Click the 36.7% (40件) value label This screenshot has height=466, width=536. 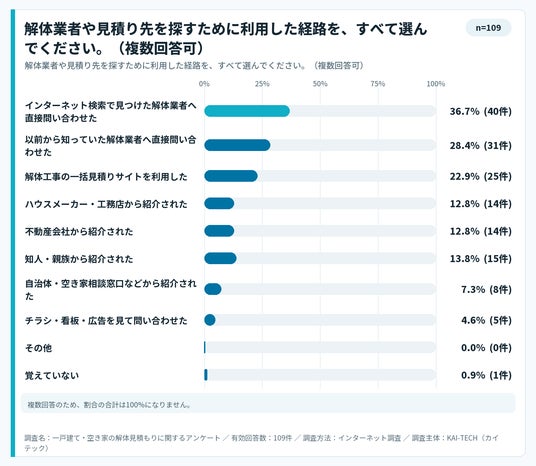[x=481, y=111]
